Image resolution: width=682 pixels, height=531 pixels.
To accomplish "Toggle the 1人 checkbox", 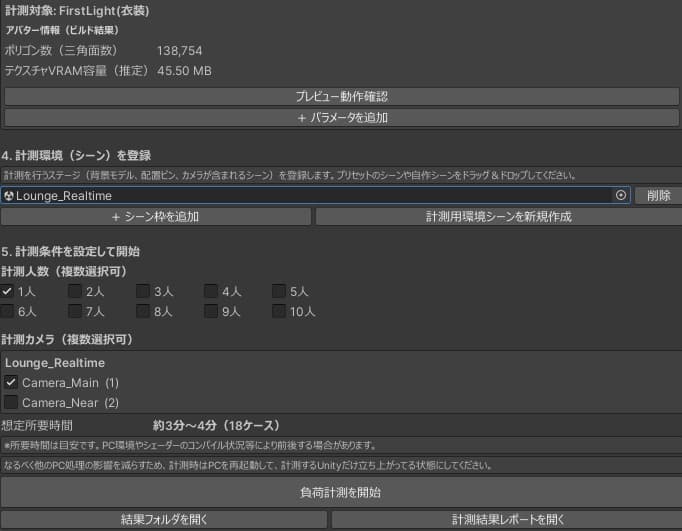I will (x=7, y=291).
